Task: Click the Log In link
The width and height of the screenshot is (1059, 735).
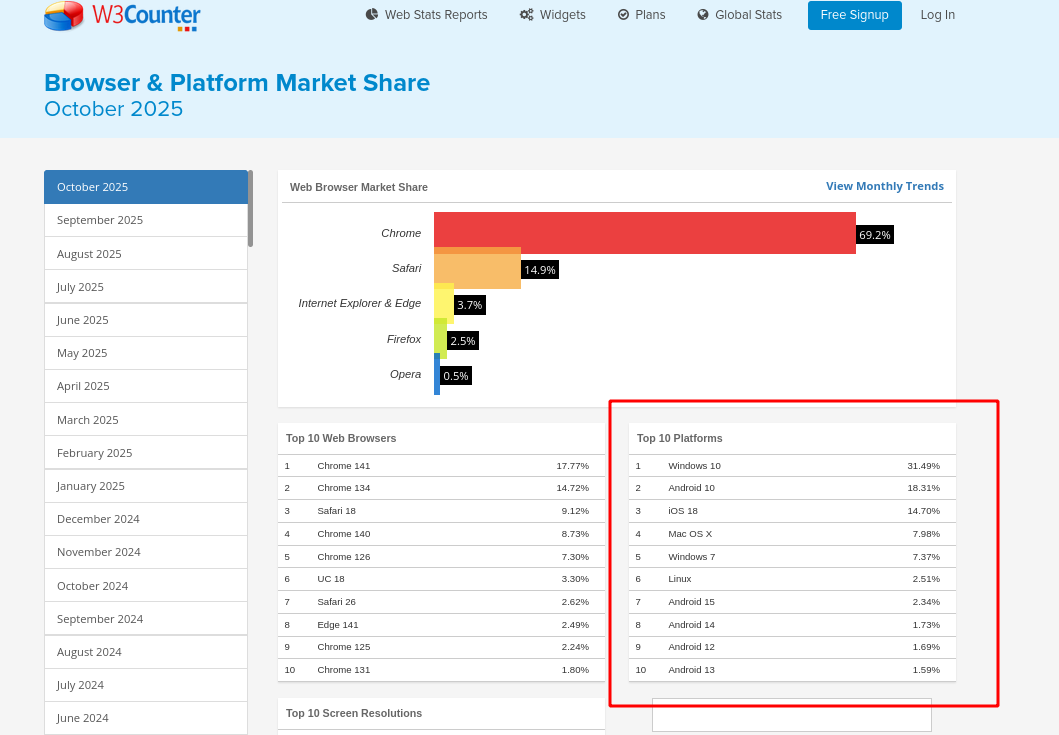Action: pyautogui.click(x=937, y=15)
